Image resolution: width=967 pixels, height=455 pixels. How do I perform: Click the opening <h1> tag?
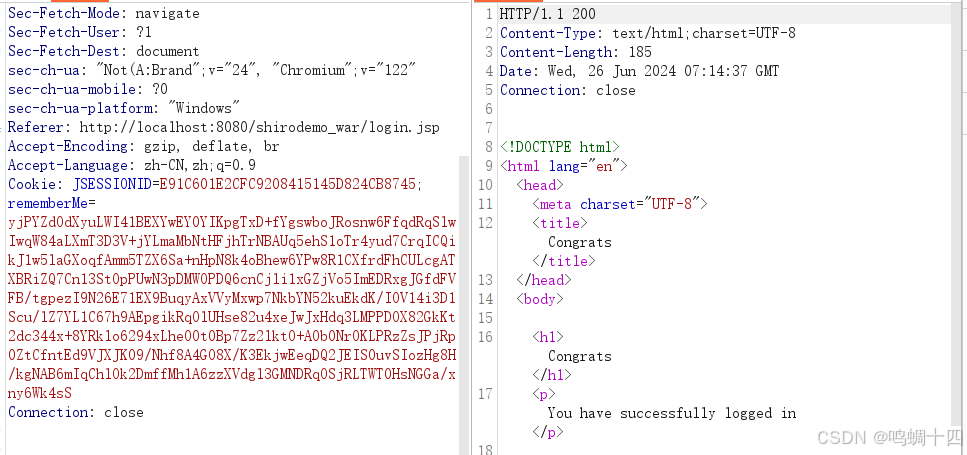[x=548, y=337]
